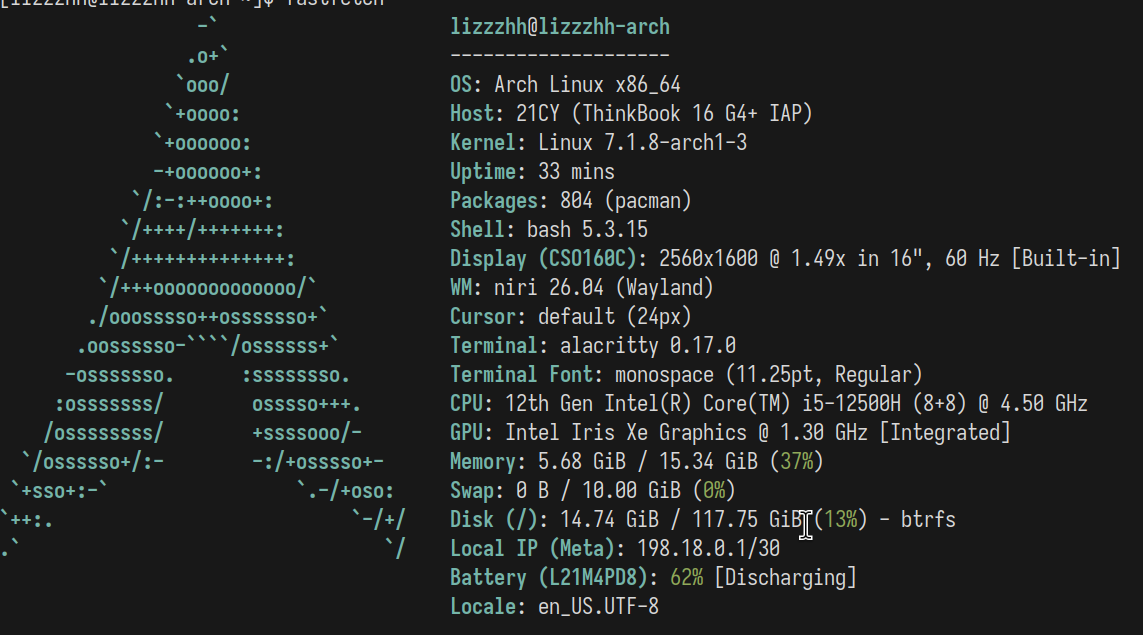Click the Packages 804 (pacman) line
This screenshot has width=1143, height=635.
point(571,200)
